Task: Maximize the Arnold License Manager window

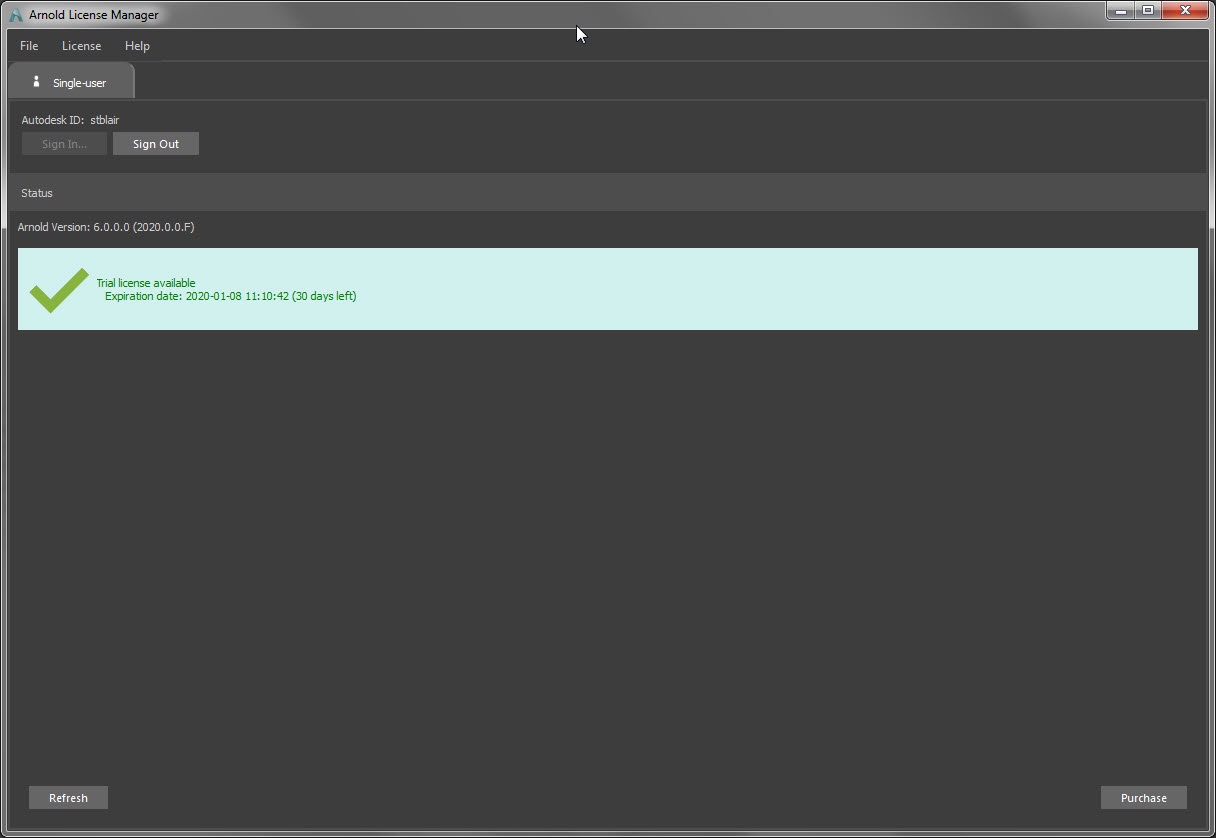Action: click(x=1148, y=11)
